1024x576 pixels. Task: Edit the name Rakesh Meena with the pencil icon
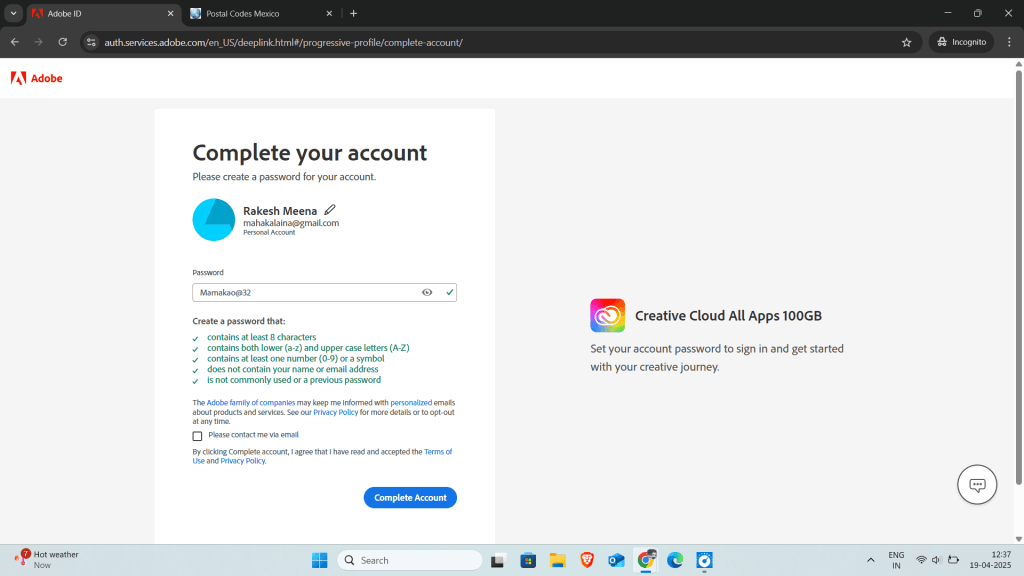coord(330,210)
